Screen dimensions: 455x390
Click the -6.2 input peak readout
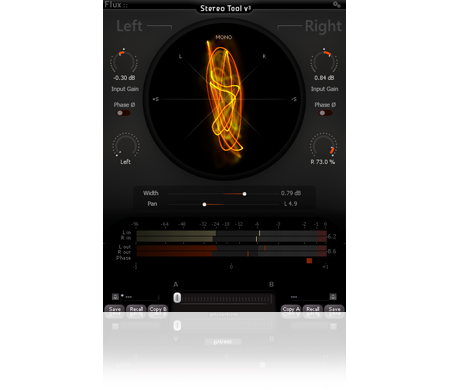[x=332, y=236]
